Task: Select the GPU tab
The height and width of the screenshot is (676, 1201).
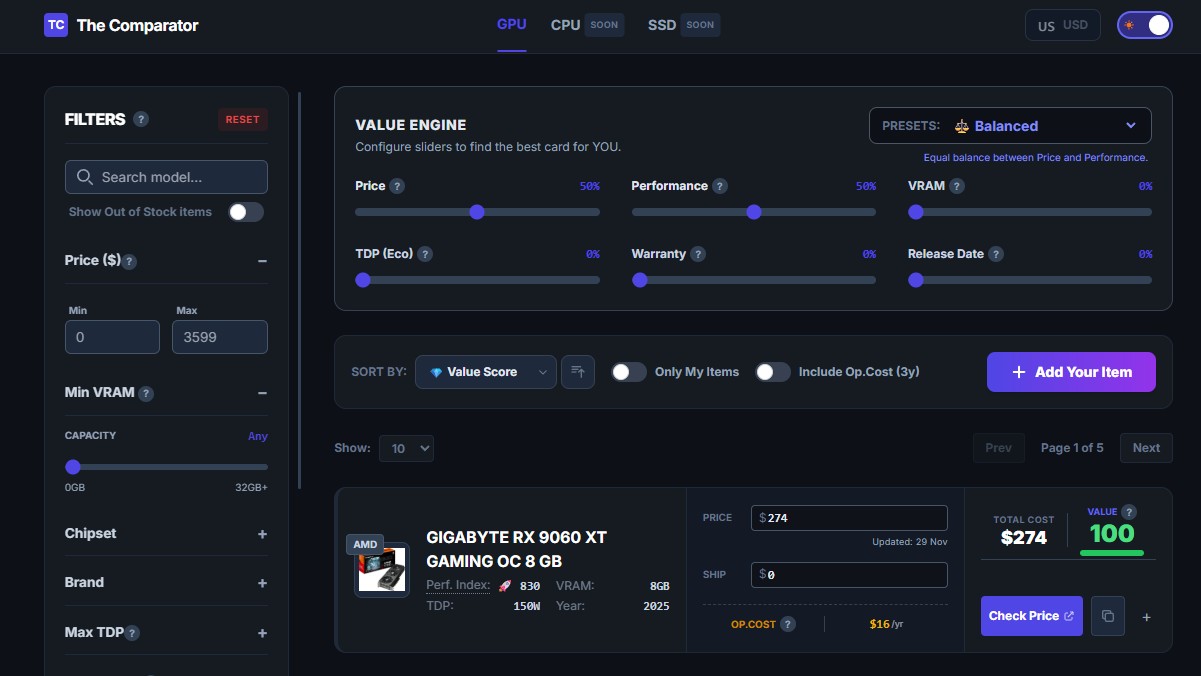Action: point(512,25)
